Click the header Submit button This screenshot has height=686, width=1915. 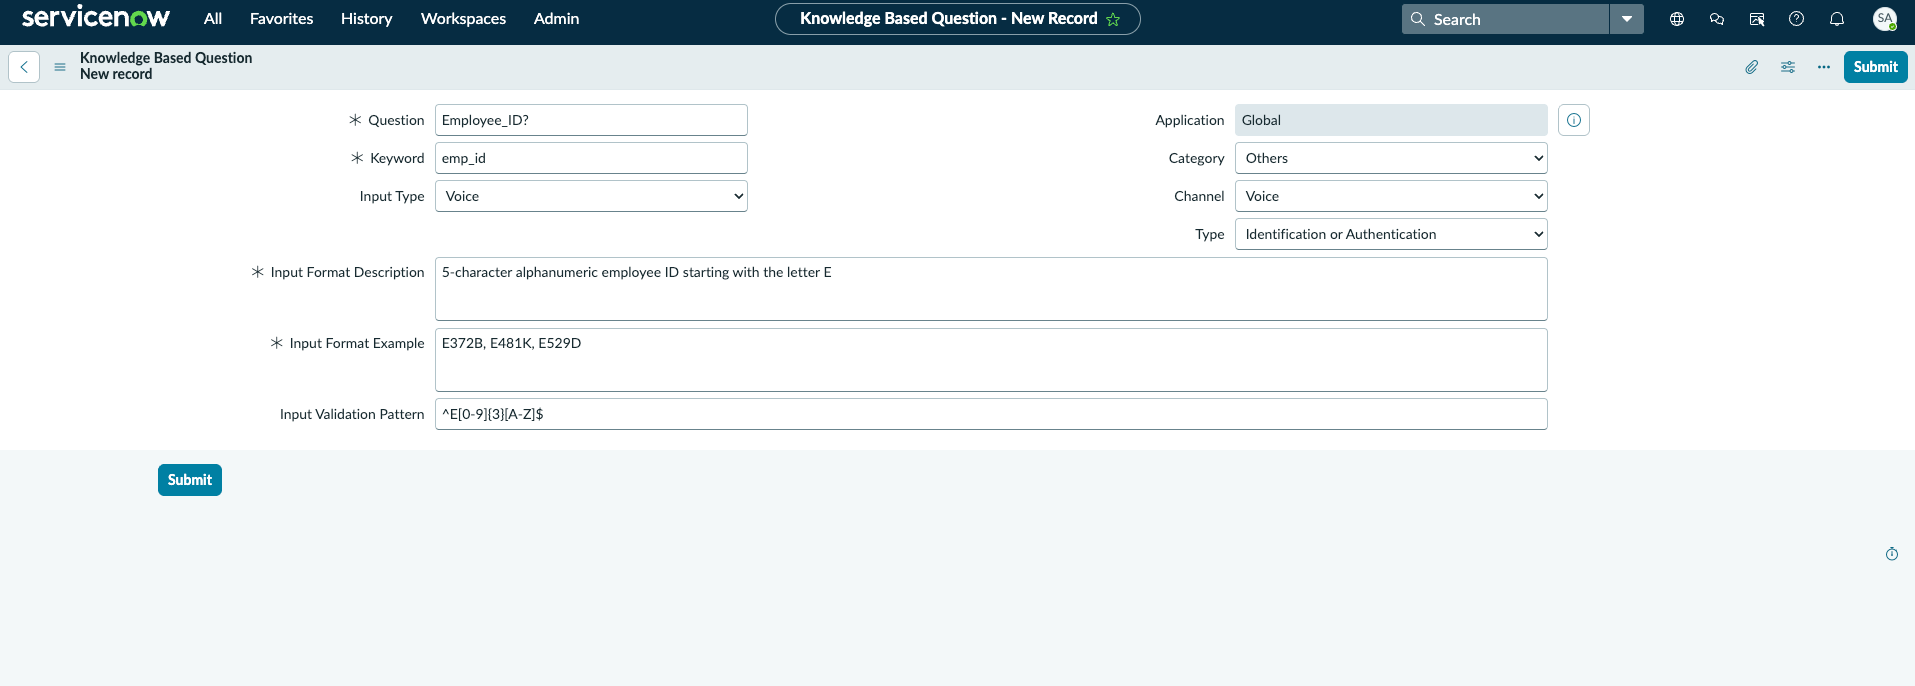[x=1875, y=67]
